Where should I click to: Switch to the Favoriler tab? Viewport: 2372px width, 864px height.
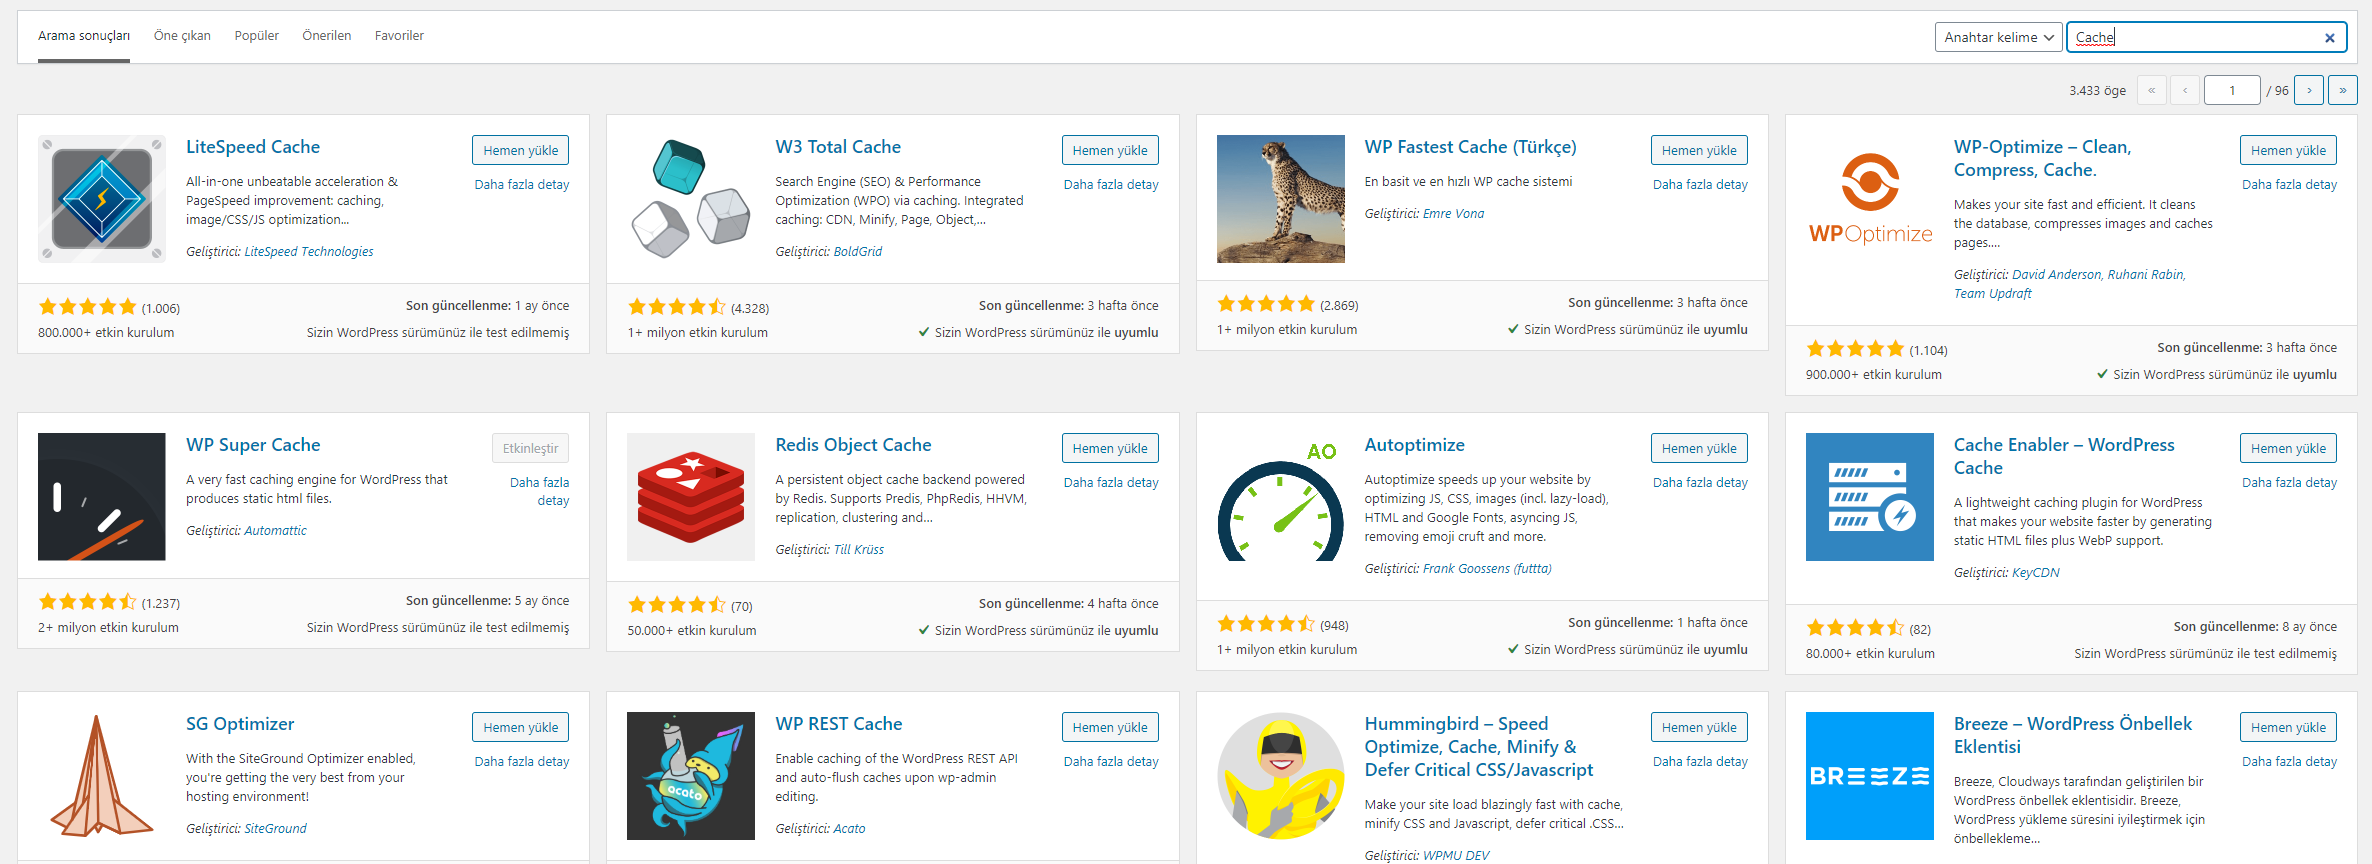[399, 36]
